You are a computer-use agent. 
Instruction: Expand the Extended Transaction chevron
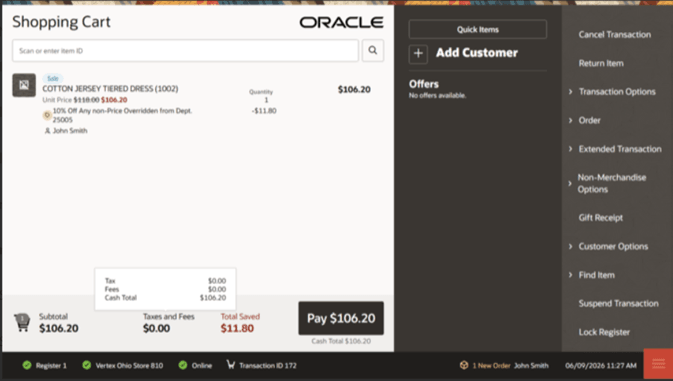(570, 149)
